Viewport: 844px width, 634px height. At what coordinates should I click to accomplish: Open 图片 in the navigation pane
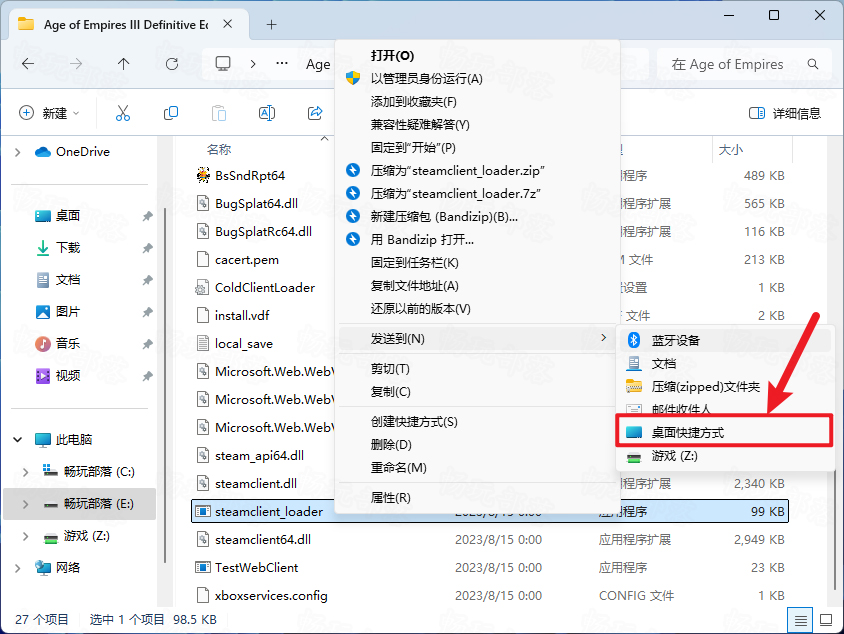point(68,312)
